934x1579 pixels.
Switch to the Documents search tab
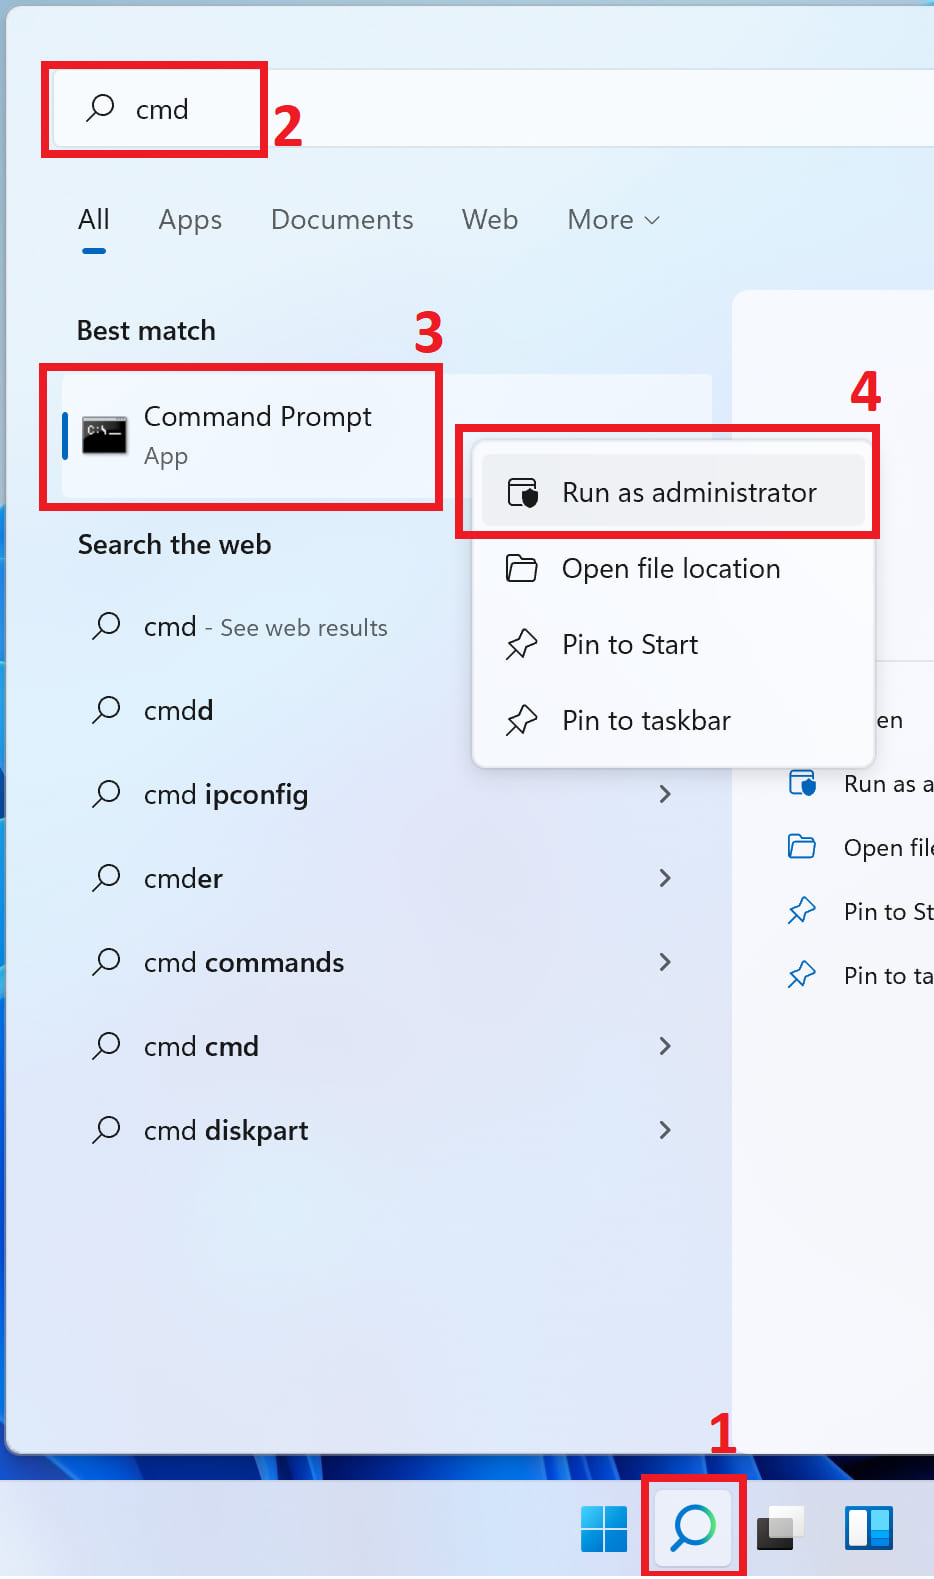342,220
